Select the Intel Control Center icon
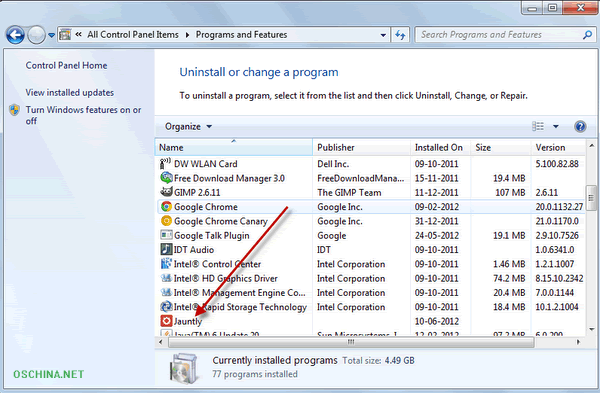The width and height of the screenshot is (600, 393). point(166,264)
